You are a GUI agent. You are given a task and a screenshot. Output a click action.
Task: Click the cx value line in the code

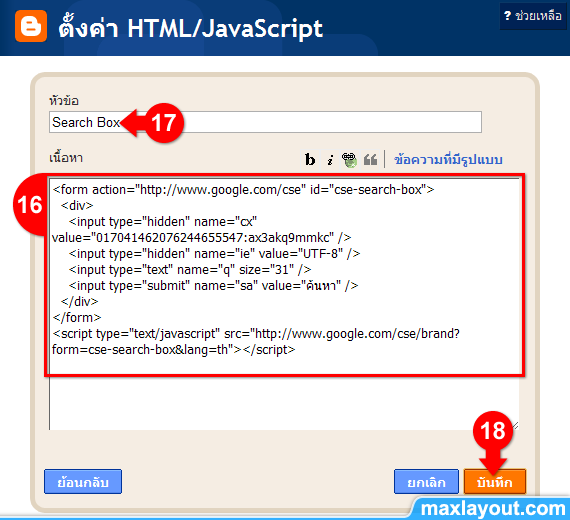coord(201,237)
